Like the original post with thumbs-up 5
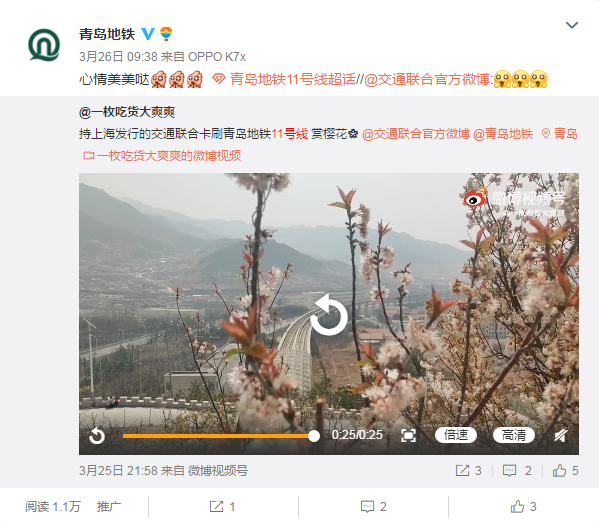This screenshot has height=526, width=599. 565,471
